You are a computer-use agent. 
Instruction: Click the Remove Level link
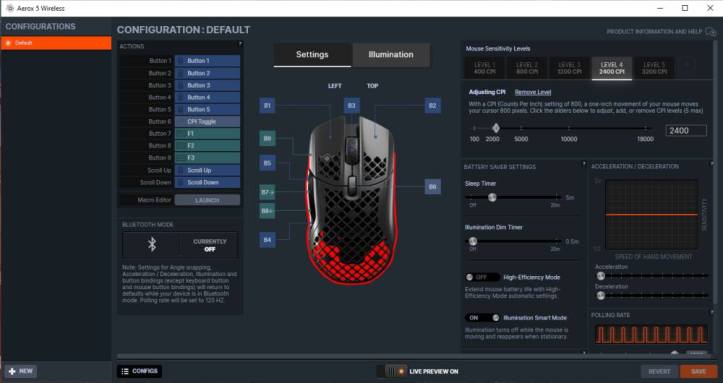[x=533, y=92]
